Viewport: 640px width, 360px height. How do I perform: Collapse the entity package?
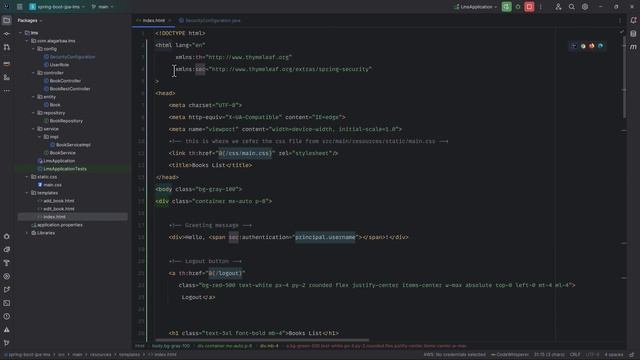coord(33,97)
